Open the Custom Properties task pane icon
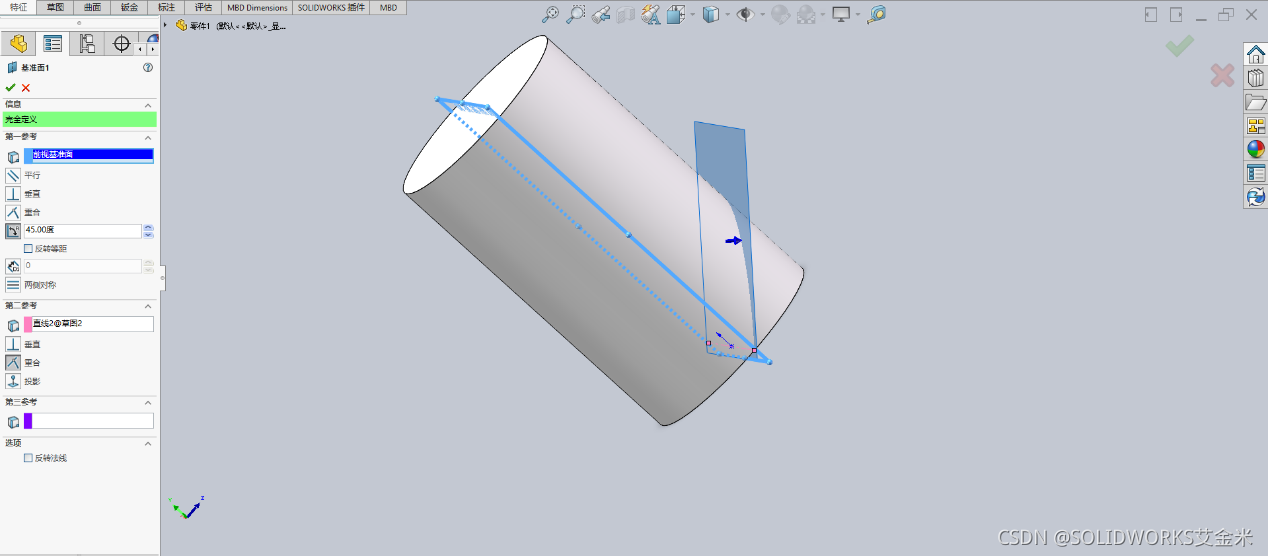This screenshot has height=556, width=1268. click(1256, 174)
